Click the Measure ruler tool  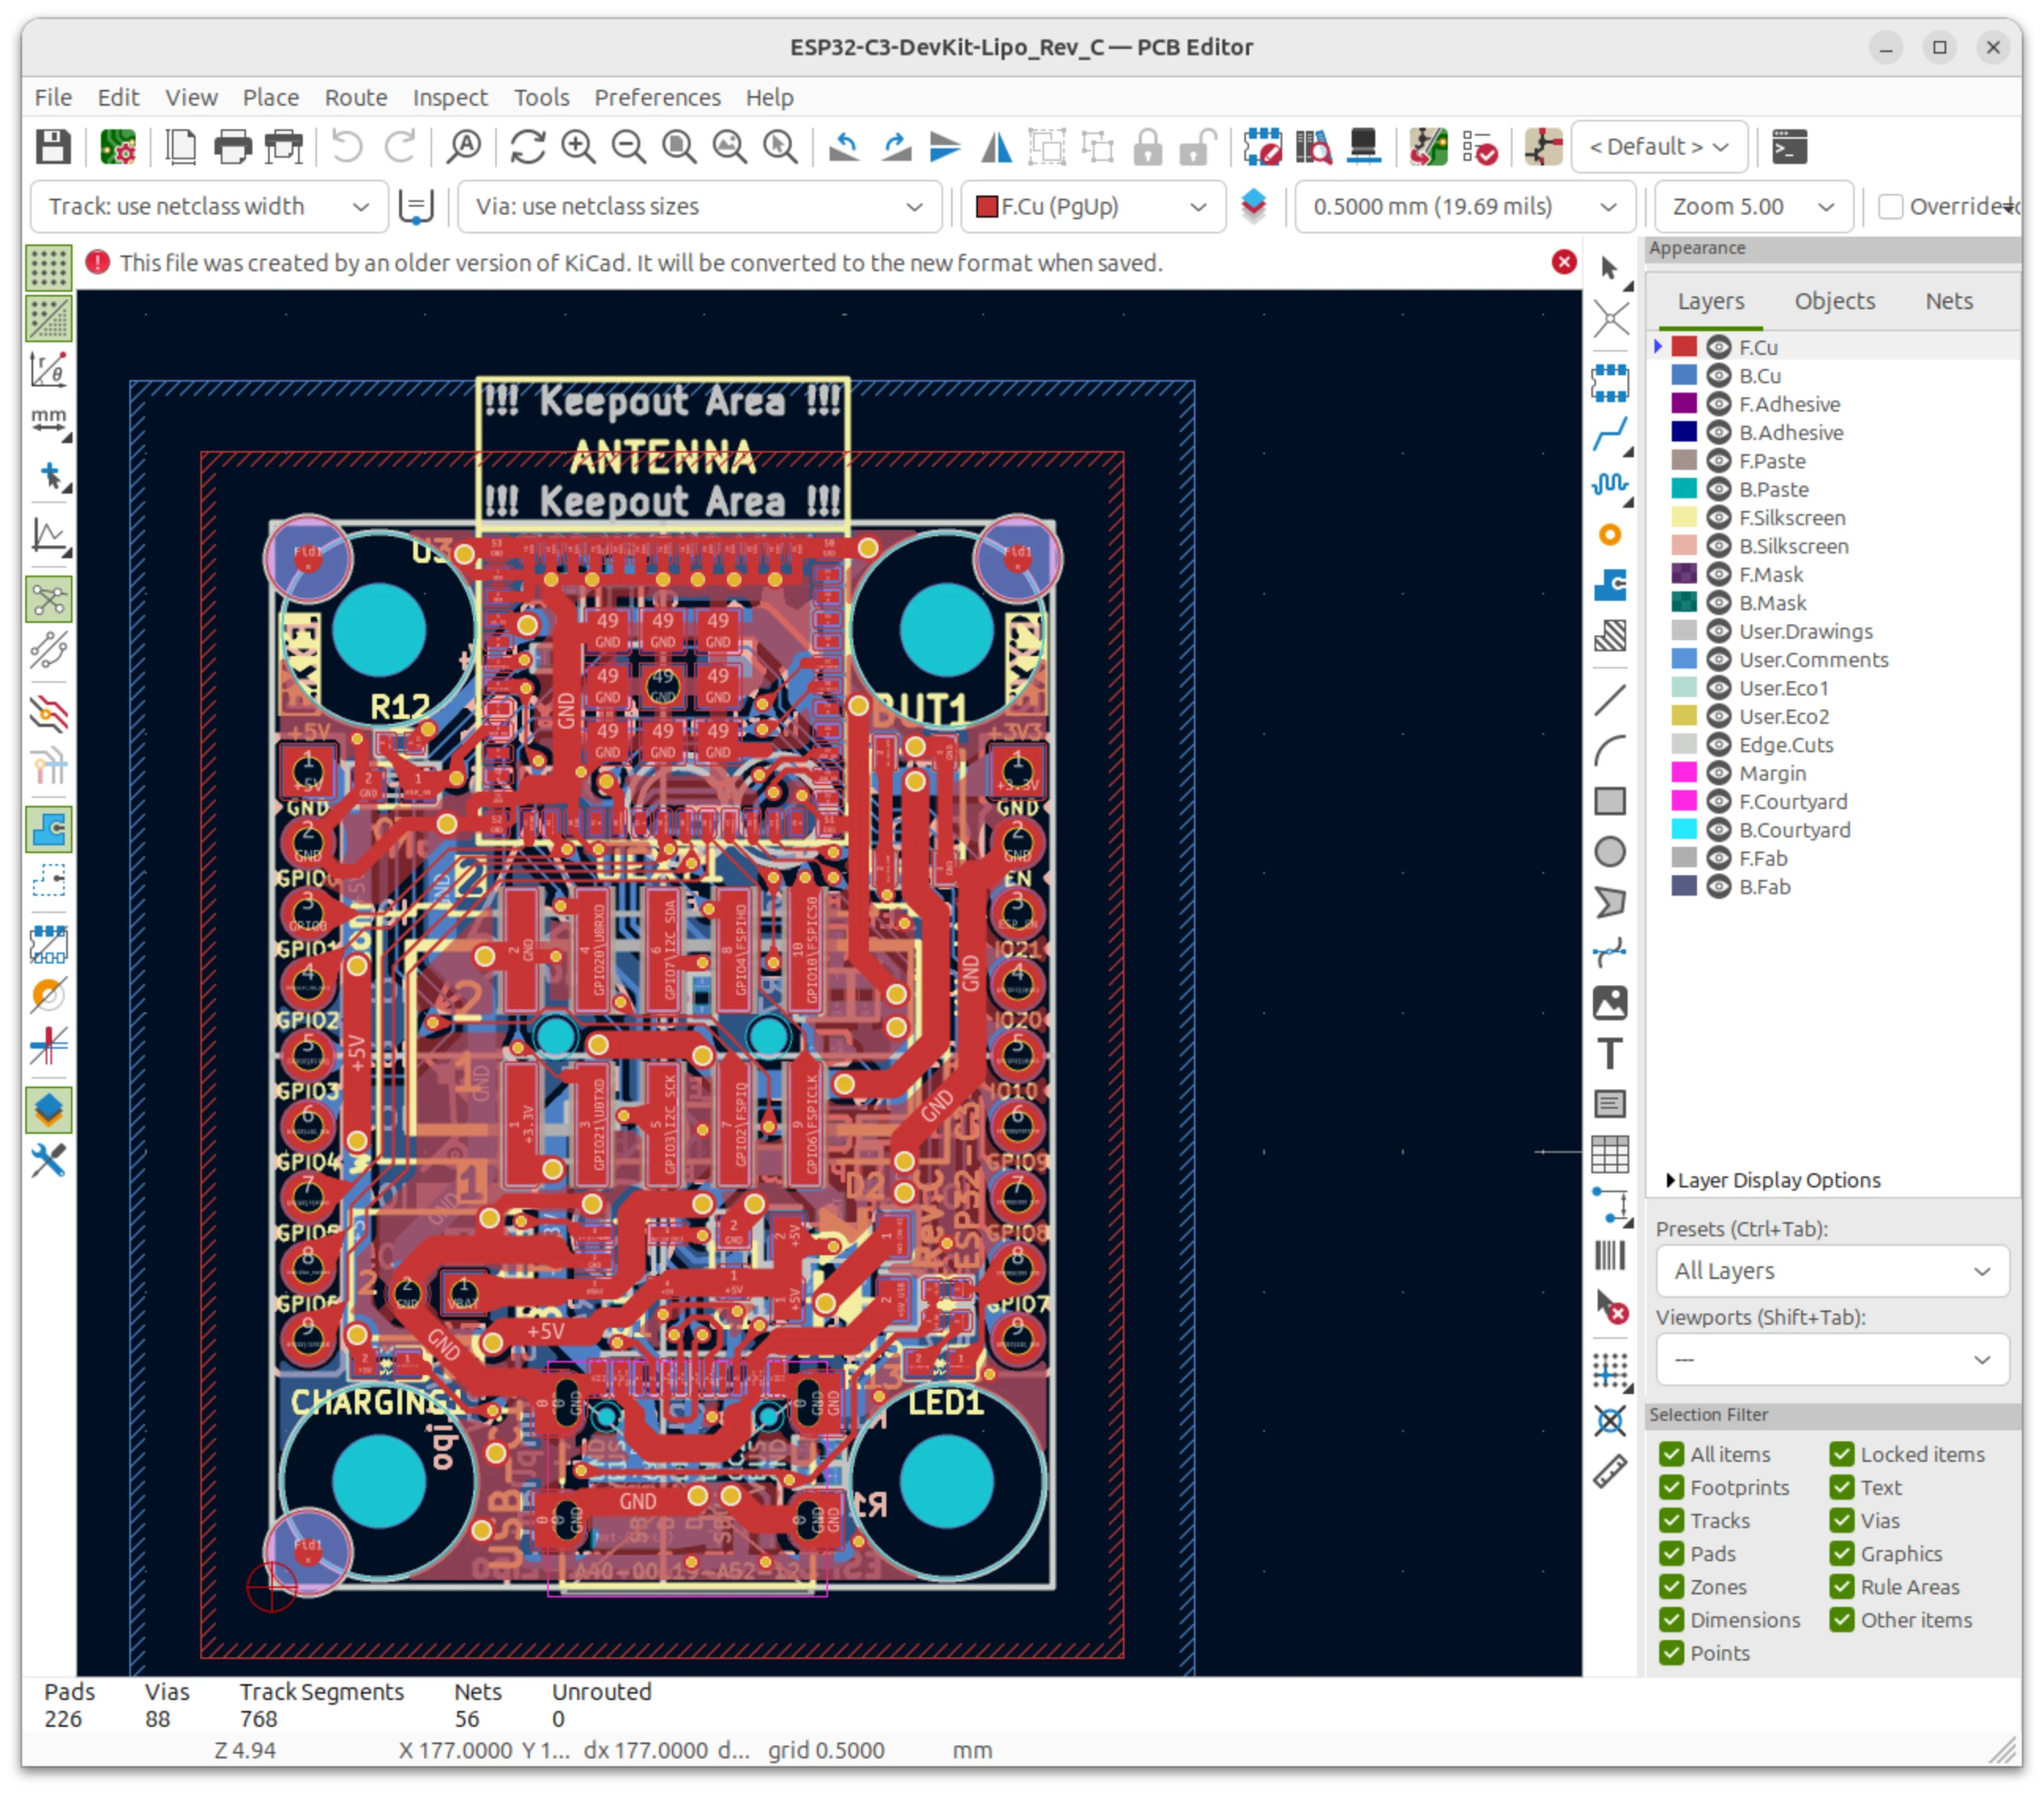1609,1472
